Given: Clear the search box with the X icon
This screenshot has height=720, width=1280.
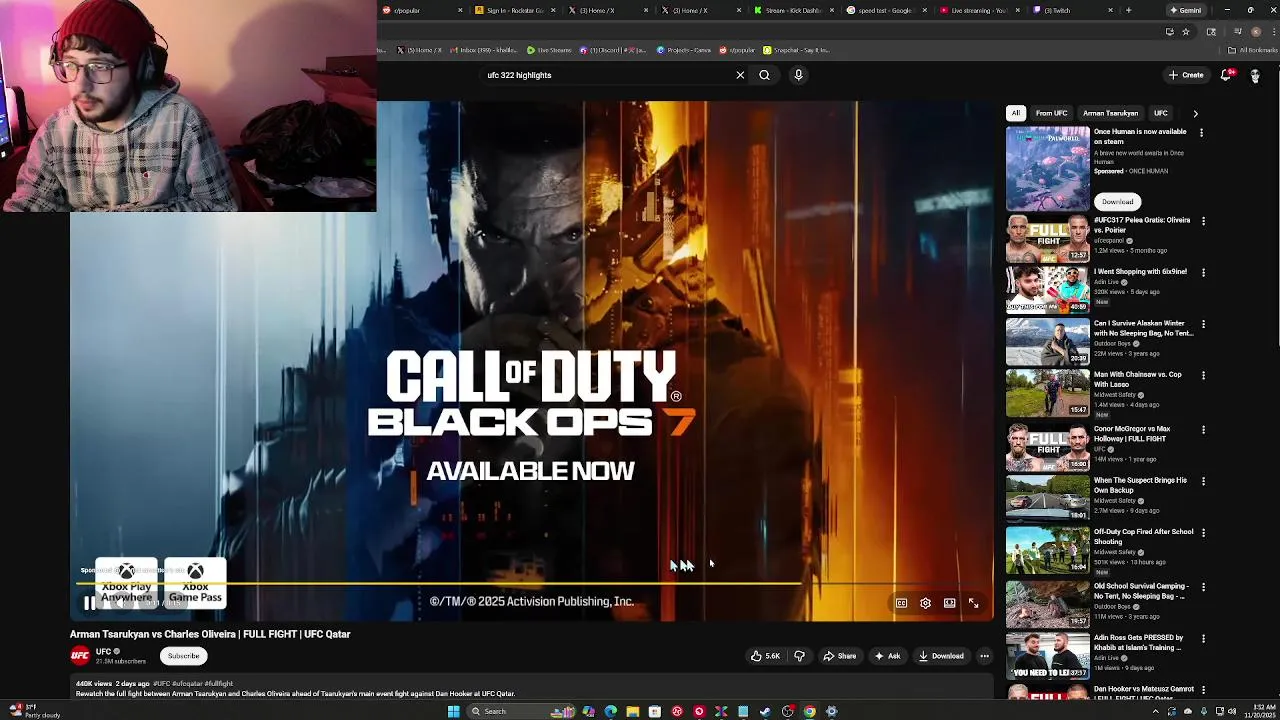Looking at the screenshot, I should (740, 75).
